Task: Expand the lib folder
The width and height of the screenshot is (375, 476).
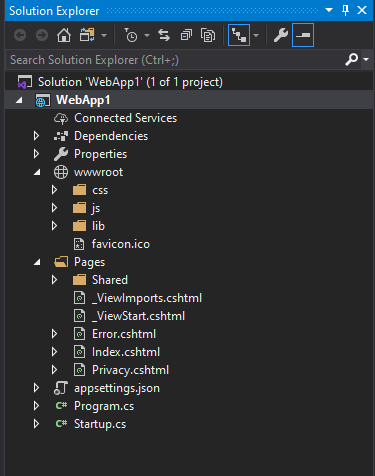Action: tap(54, 226)
